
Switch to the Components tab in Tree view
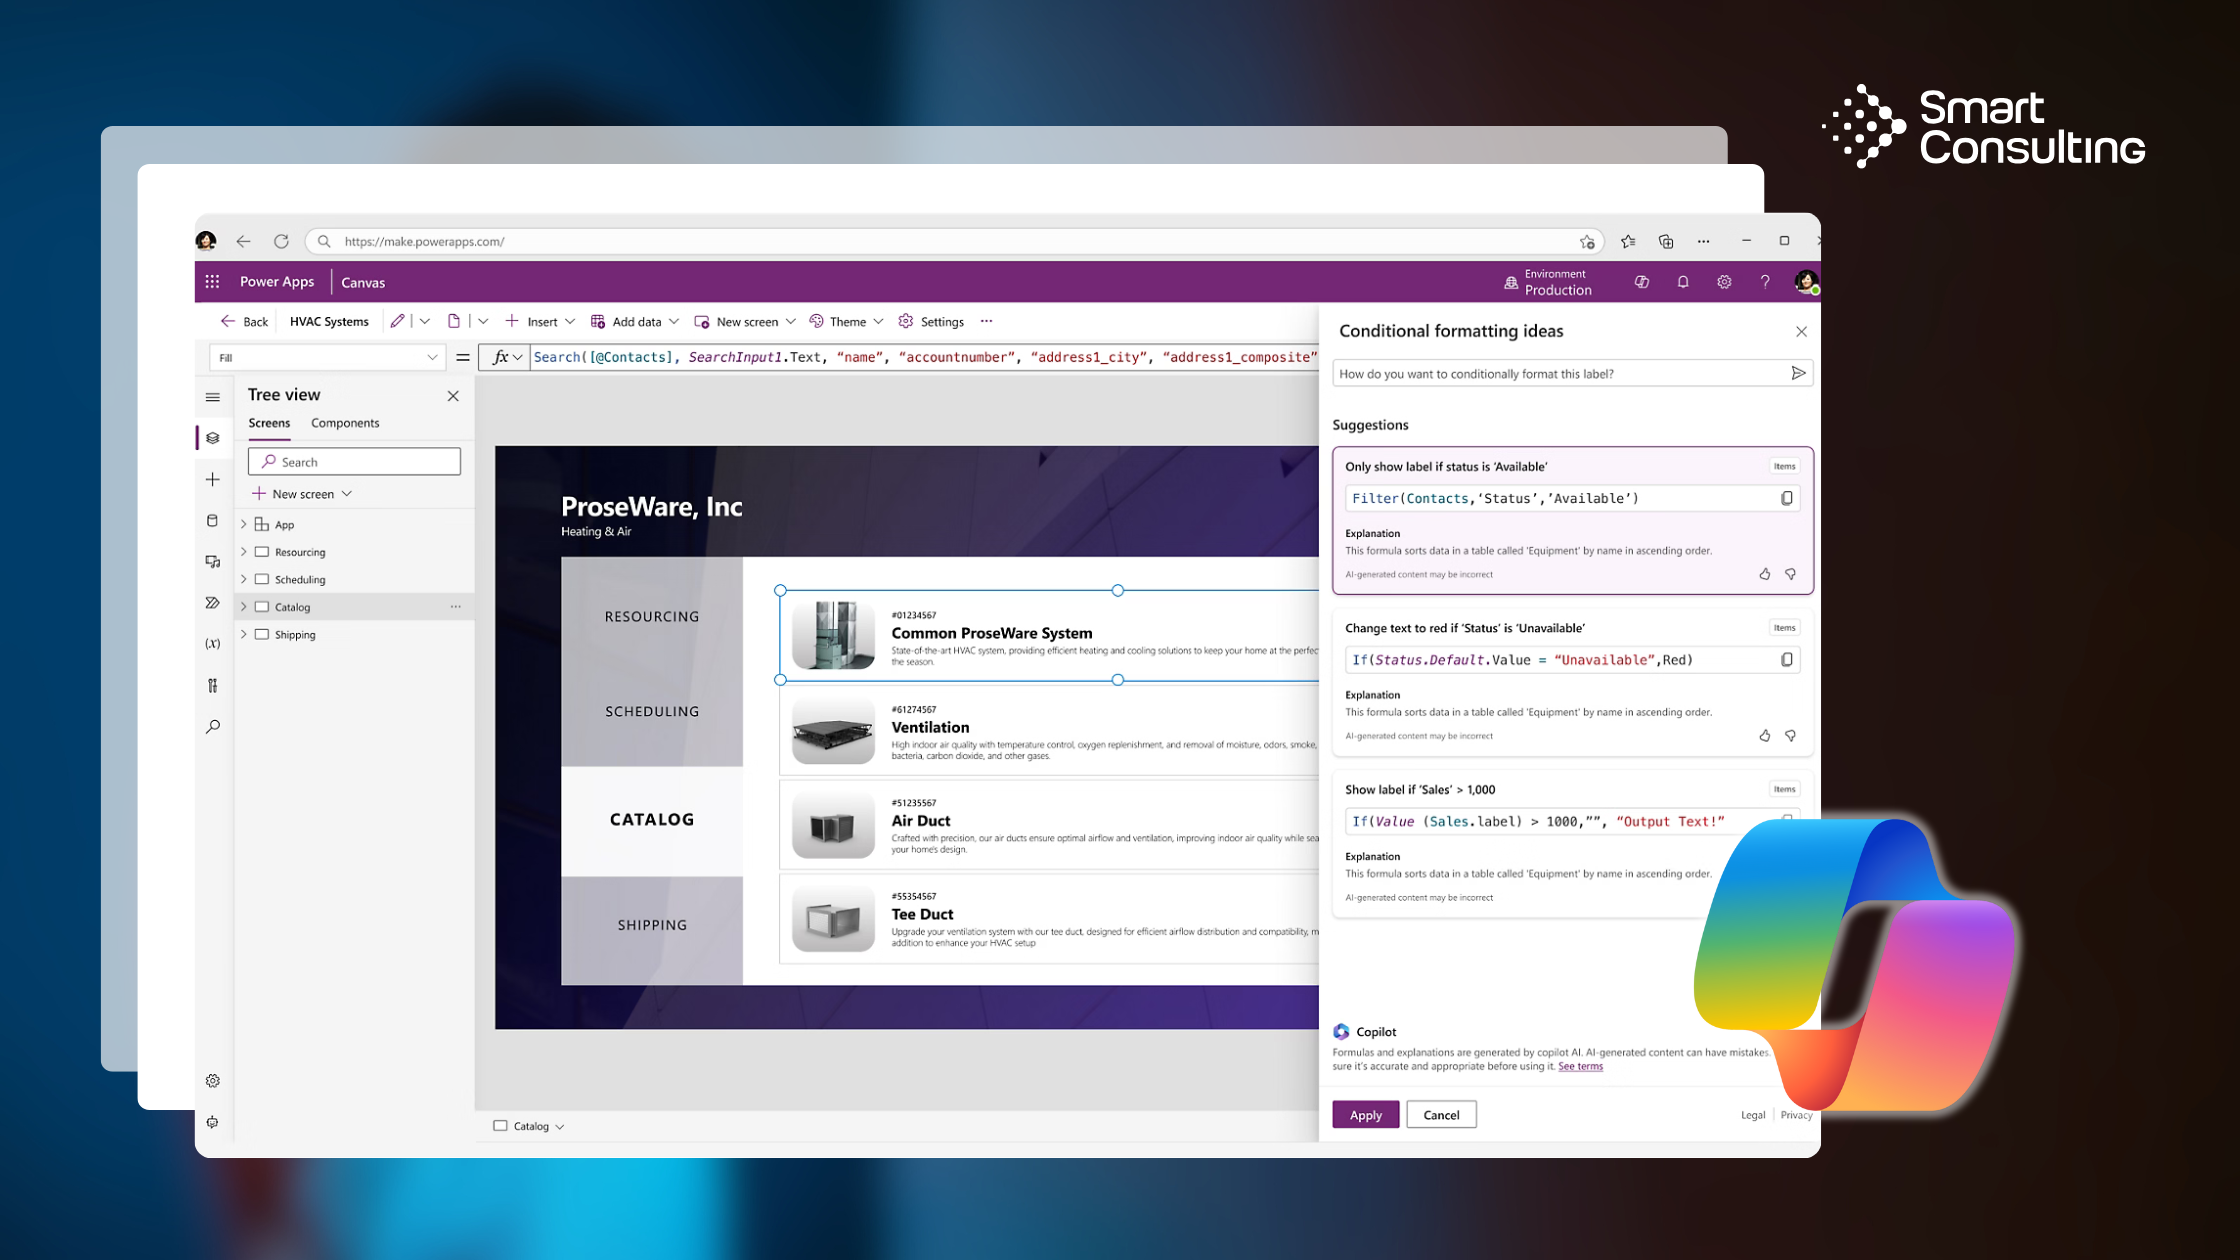344,423
